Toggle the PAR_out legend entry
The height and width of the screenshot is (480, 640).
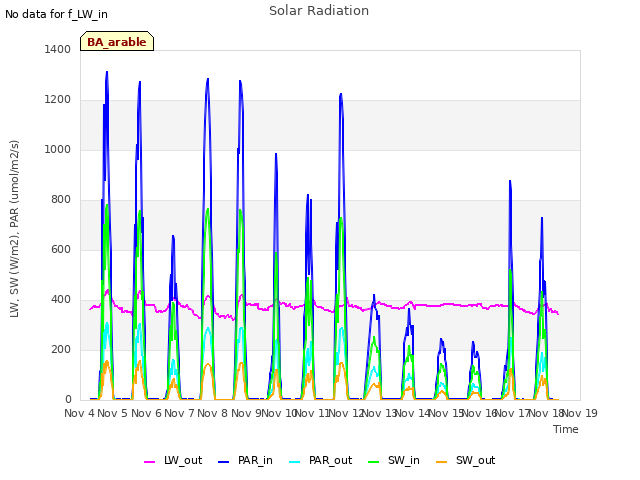point(320,460)
